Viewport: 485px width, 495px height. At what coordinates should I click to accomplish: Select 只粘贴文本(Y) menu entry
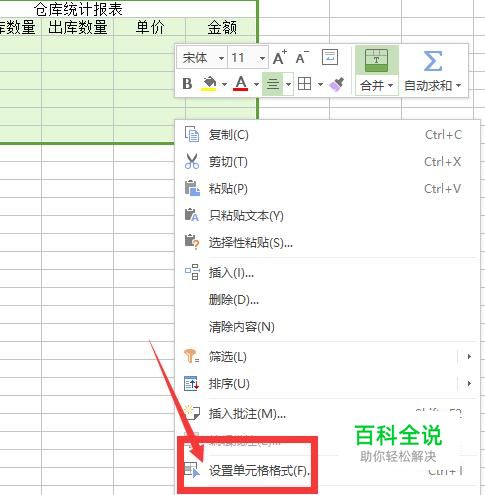coord(327,216)
